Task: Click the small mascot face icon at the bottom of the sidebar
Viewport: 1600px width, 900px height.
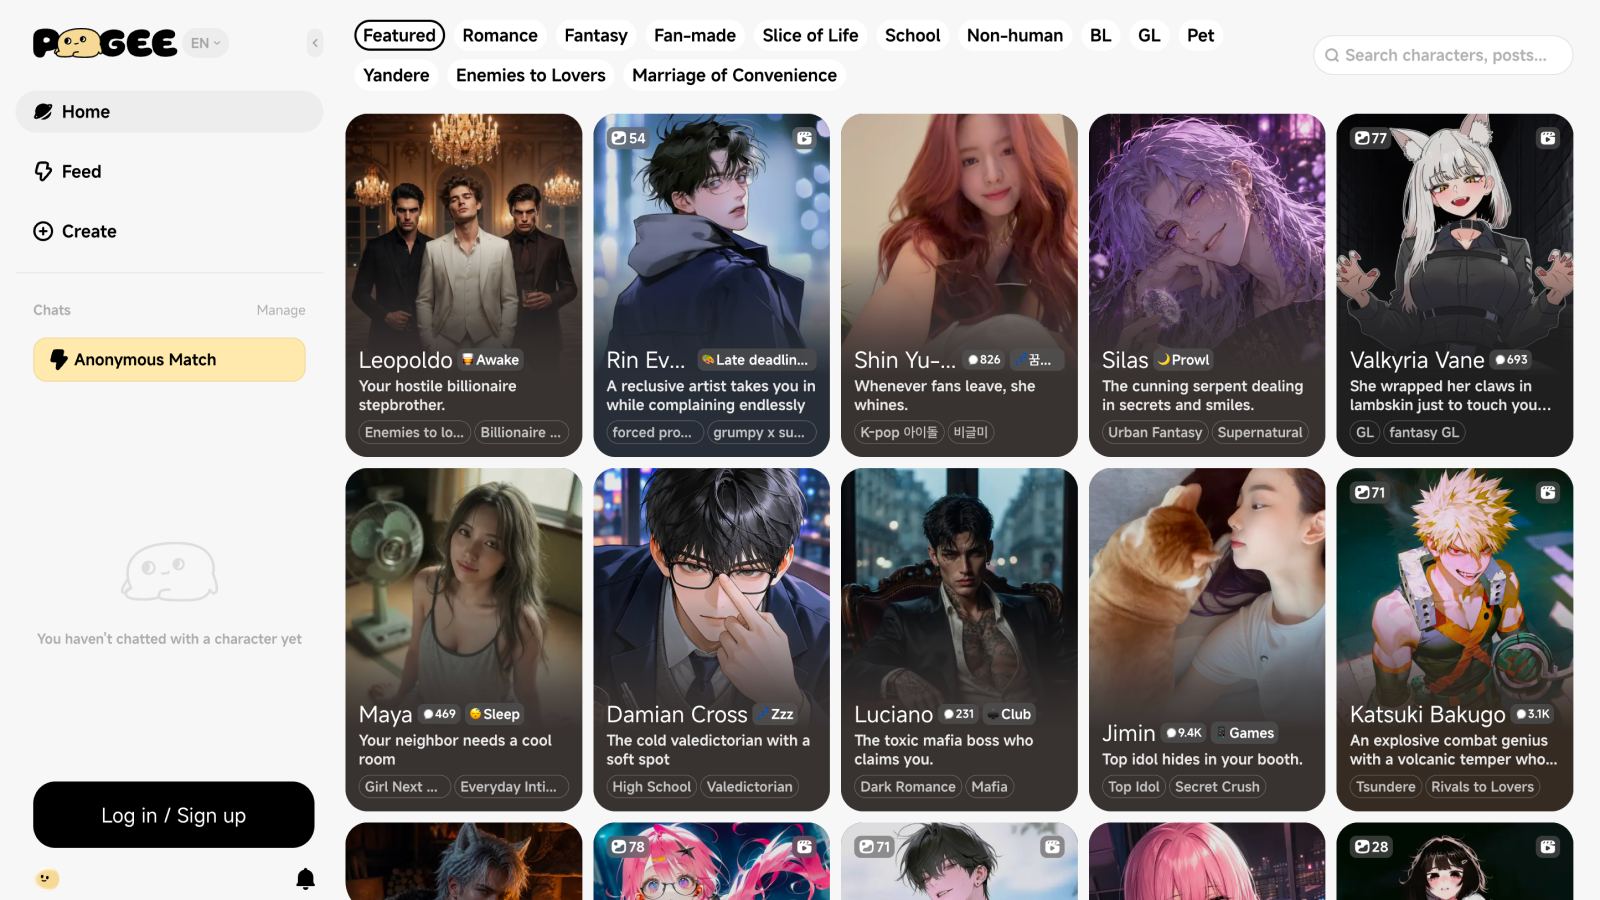Action: coord(47,879)
